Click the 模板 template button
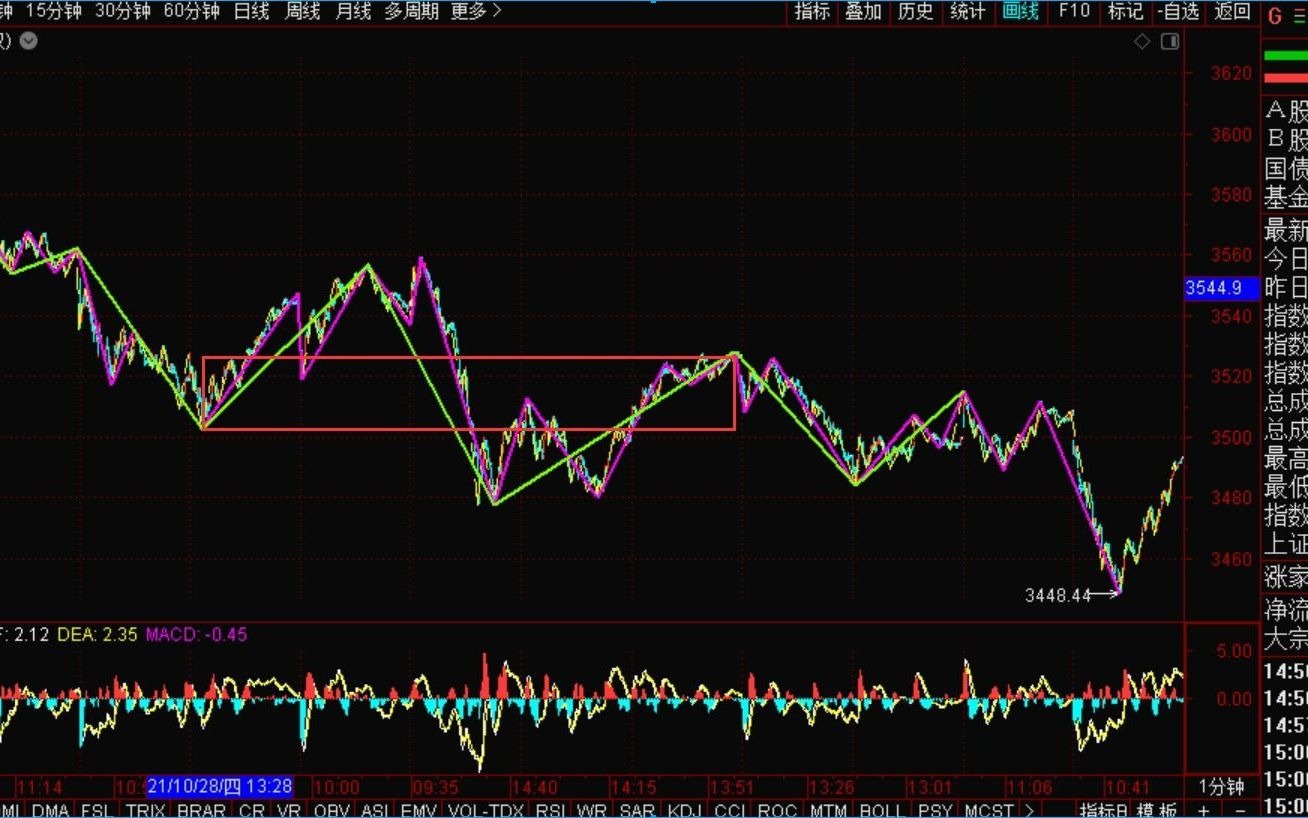Screen dimensions: 1308x818 [1156, 810]
